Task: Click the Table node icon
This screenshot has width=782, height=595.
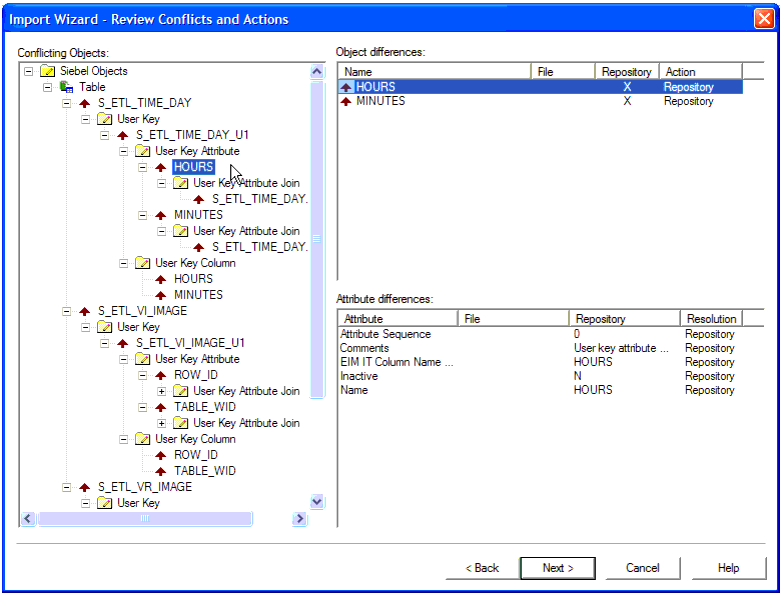Action: click(x=66, y=87)
